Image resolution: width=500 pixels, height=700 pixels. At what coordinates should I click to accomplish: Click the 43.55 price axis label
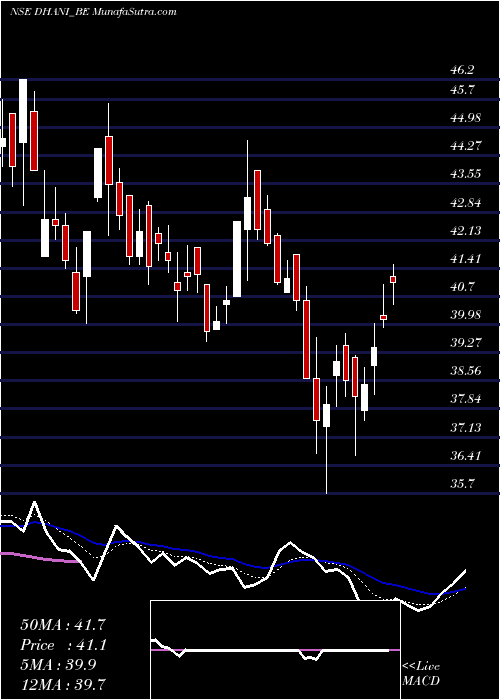tap(465, 174)
